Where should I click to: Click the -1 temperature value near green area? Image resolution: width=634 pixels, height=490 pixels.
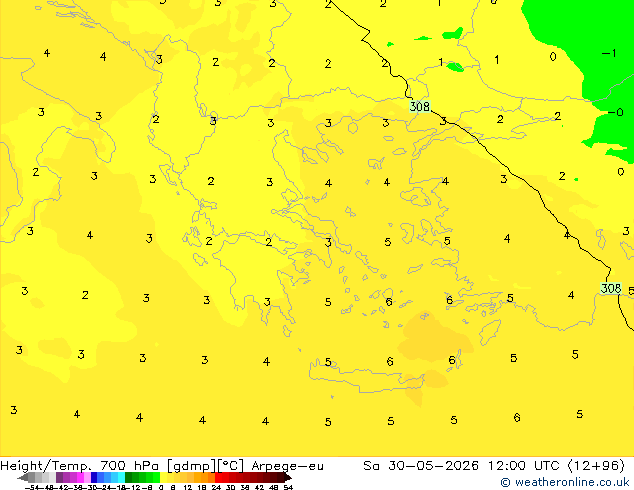coord(609,53)
